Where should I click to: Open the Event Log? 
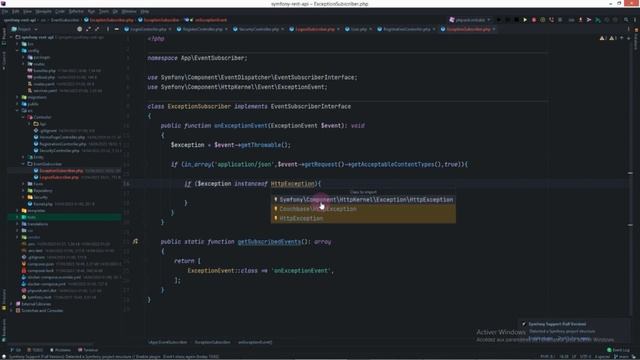point(618,350)
